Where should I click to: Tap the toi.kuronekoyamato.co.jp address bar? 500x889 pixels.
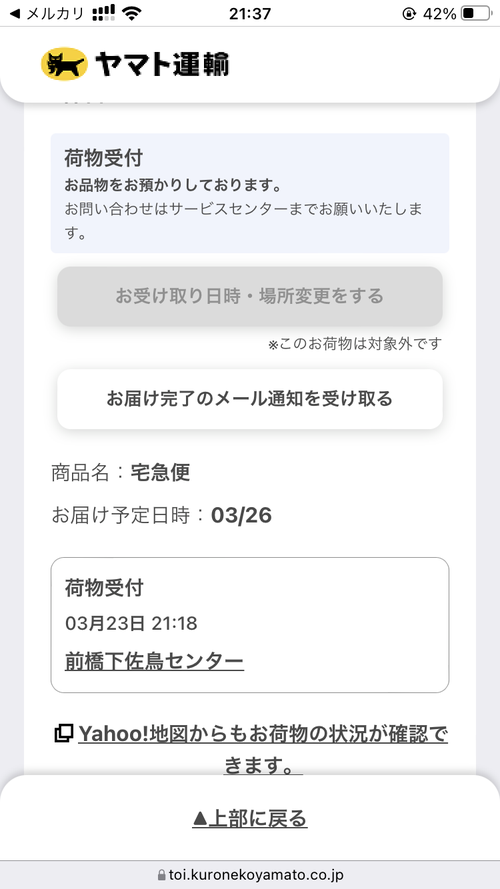point(250,875)
